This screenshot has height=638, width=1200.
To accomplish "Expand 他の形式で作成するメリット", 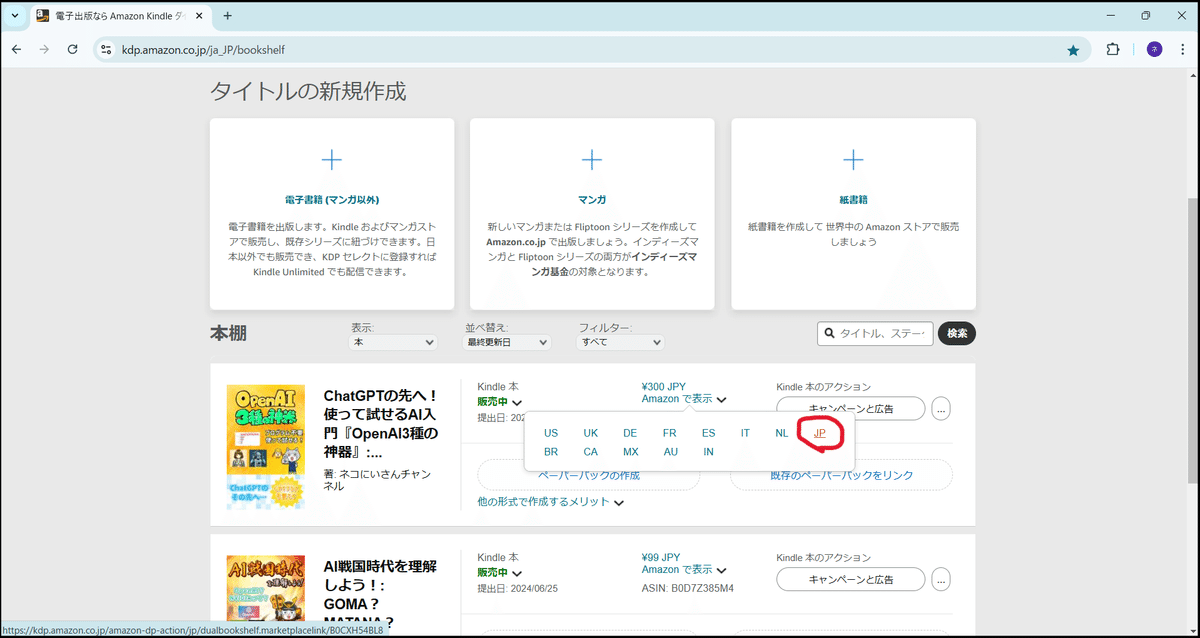I will click(x=550, y=502).
